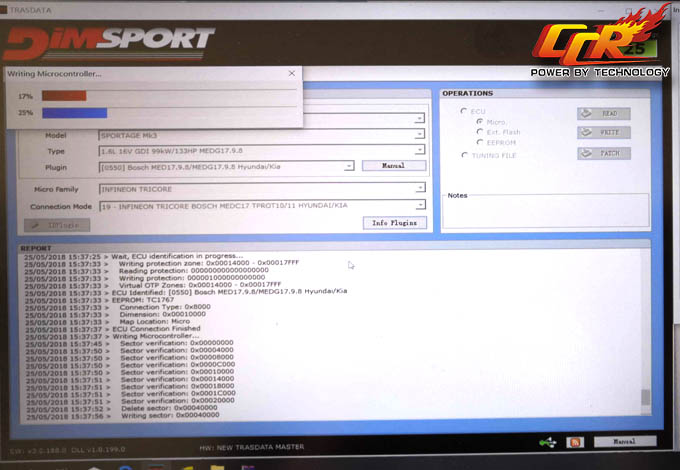Click the WRITE operation button
This screenshot has width=680, height=470.
[x=604, y=132]
